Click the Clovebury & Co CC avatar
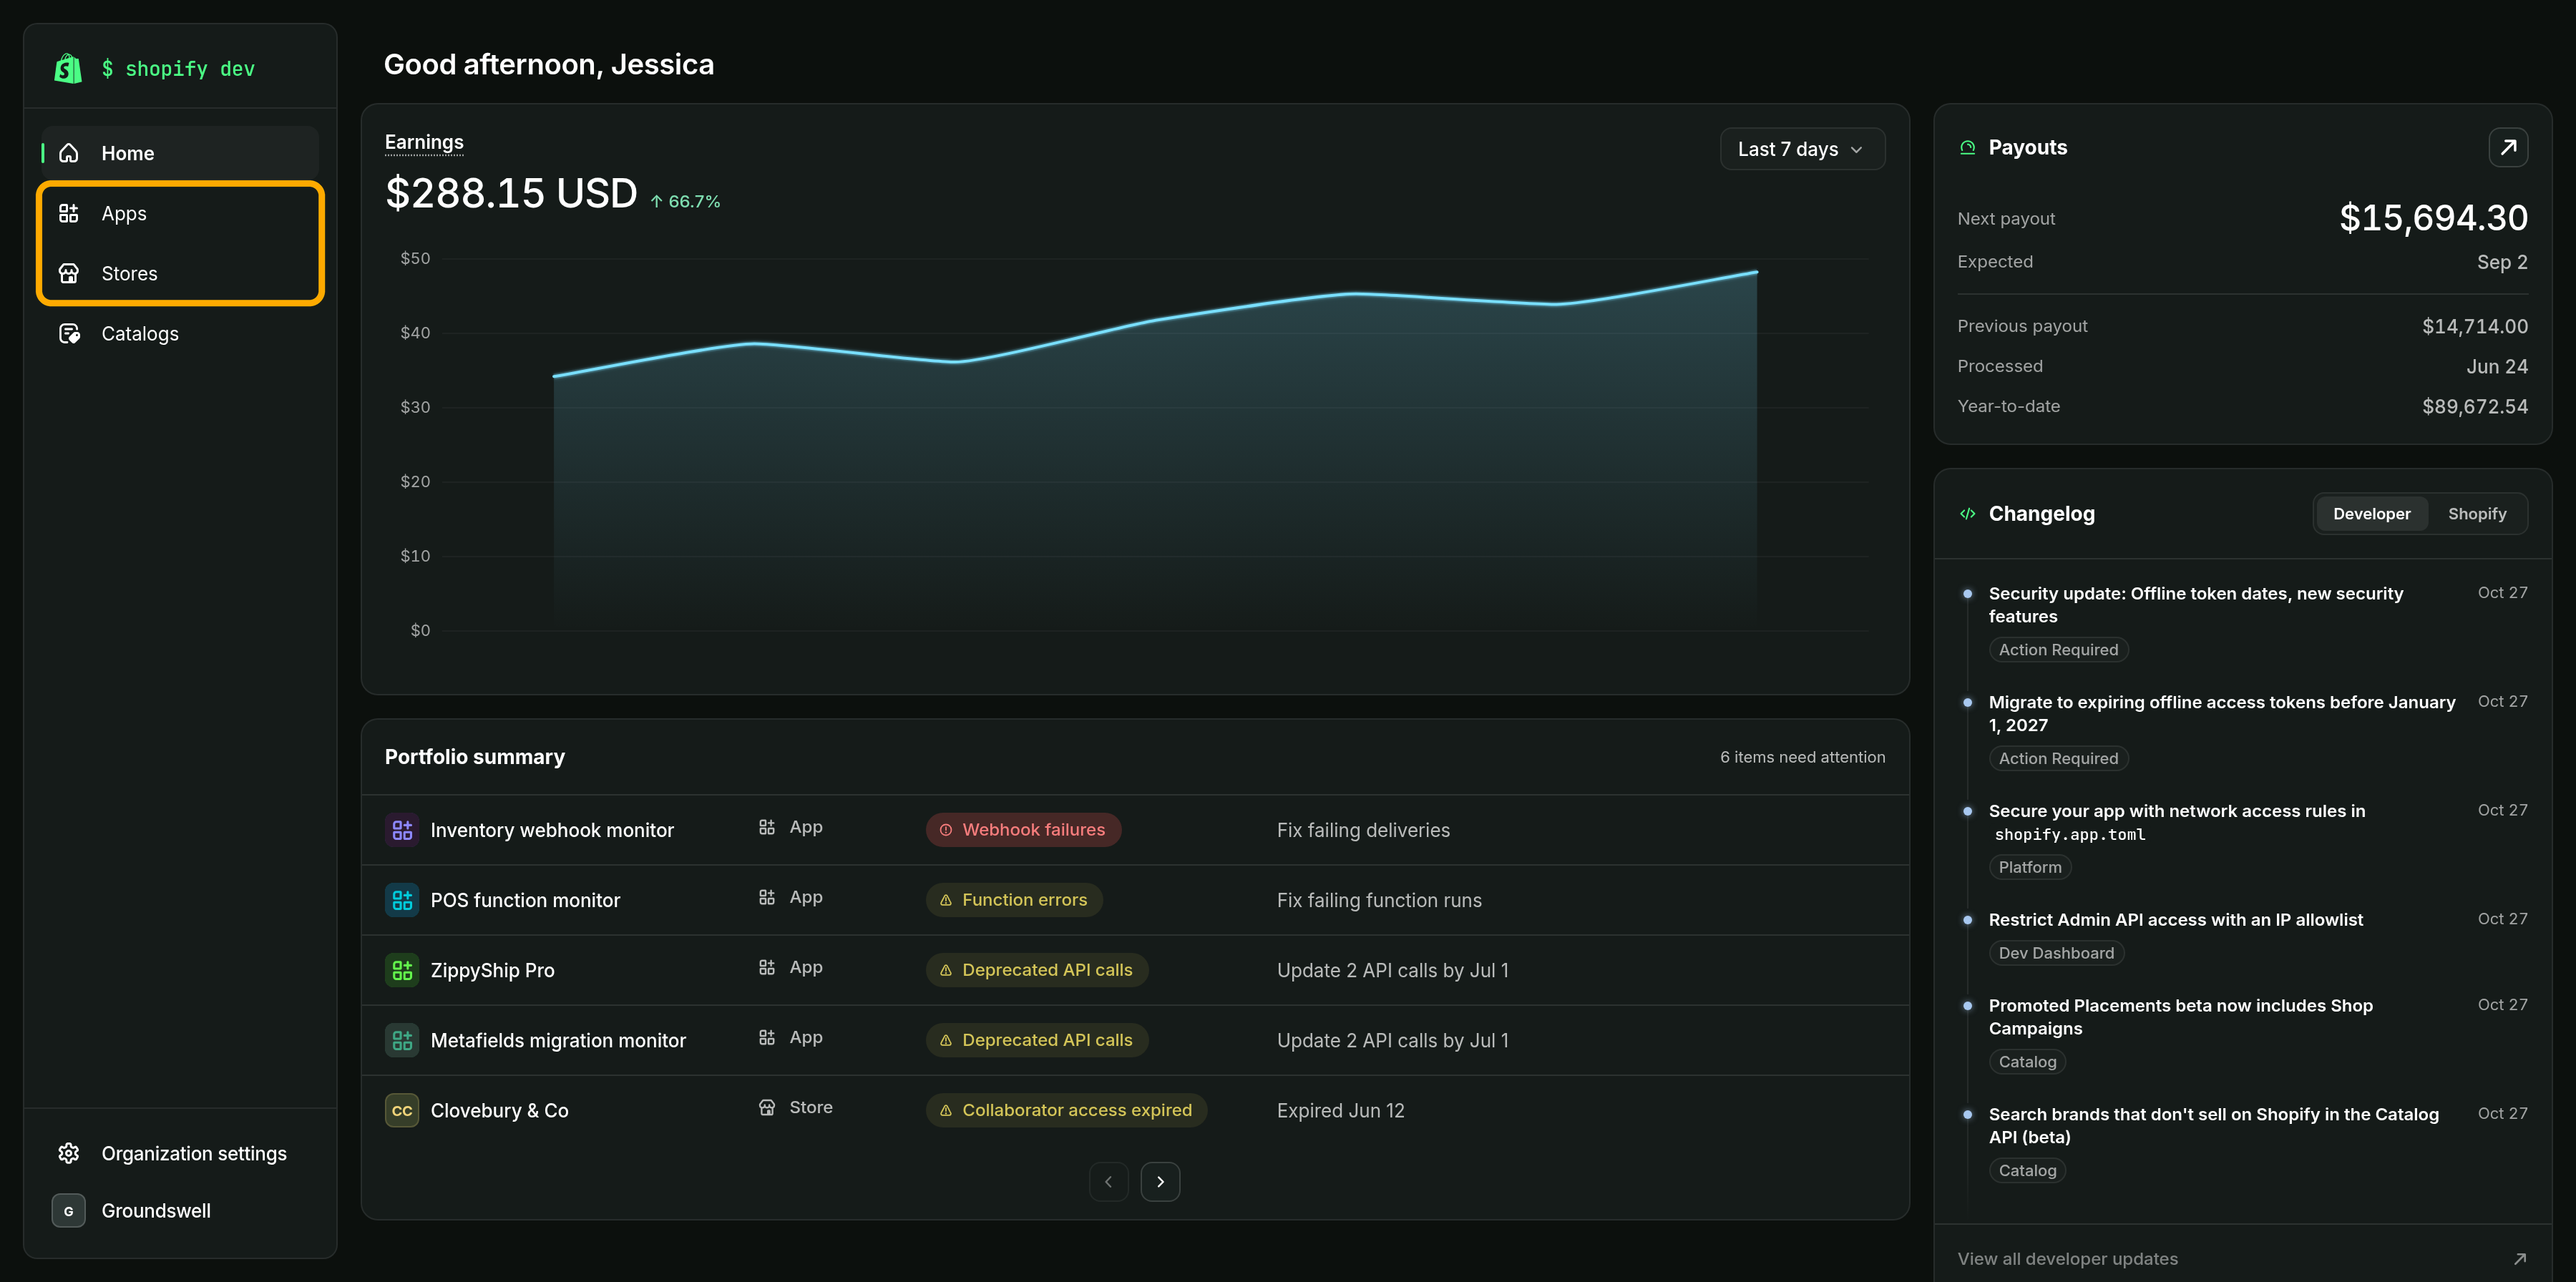 [x=402, y=1110]
